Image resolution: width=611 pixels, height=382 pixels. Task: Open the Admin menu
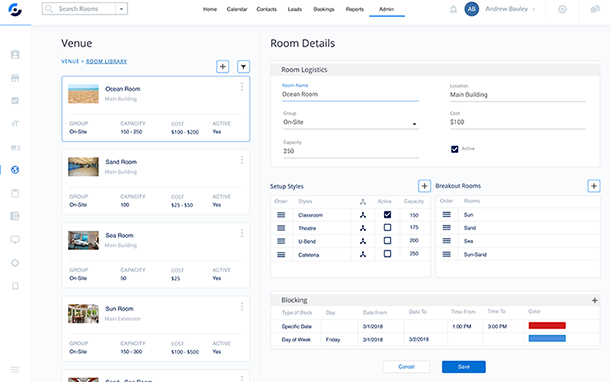(x=387, y=9)
